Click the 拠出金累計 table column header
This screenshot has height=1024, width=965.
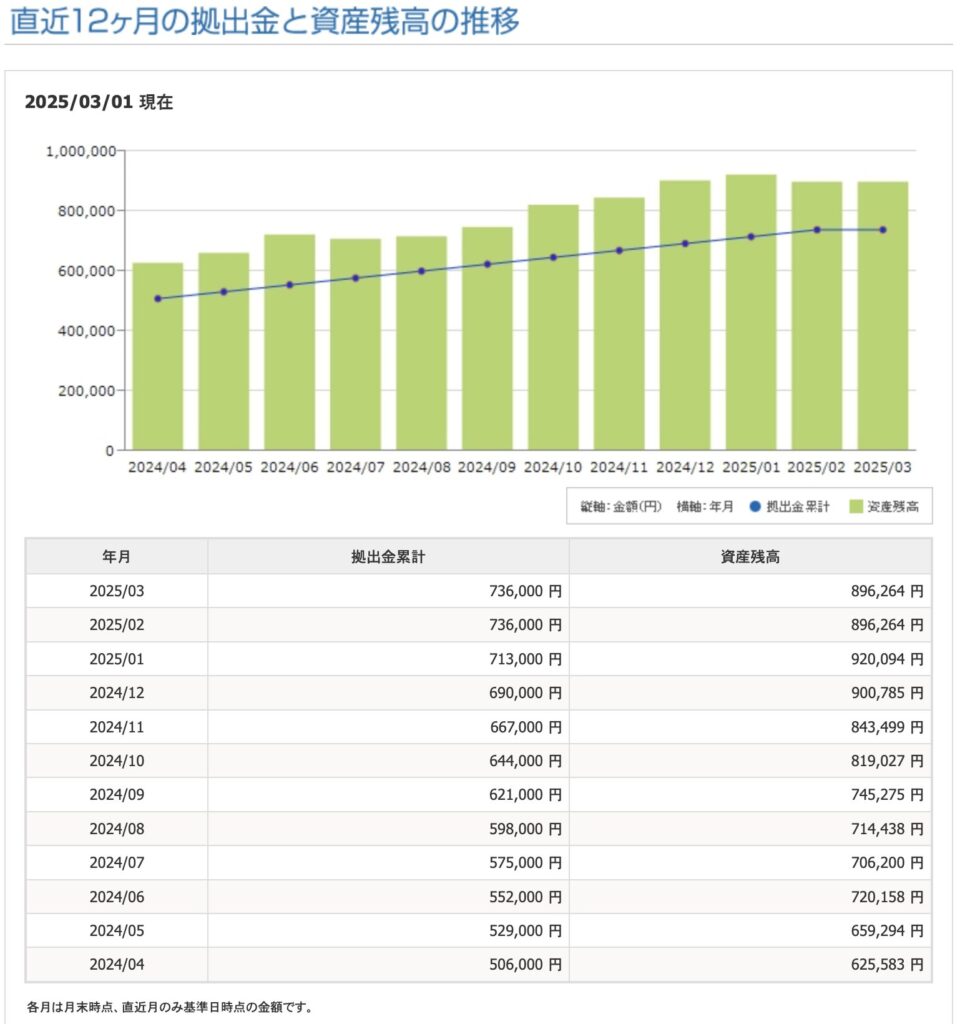click(388, 557)
